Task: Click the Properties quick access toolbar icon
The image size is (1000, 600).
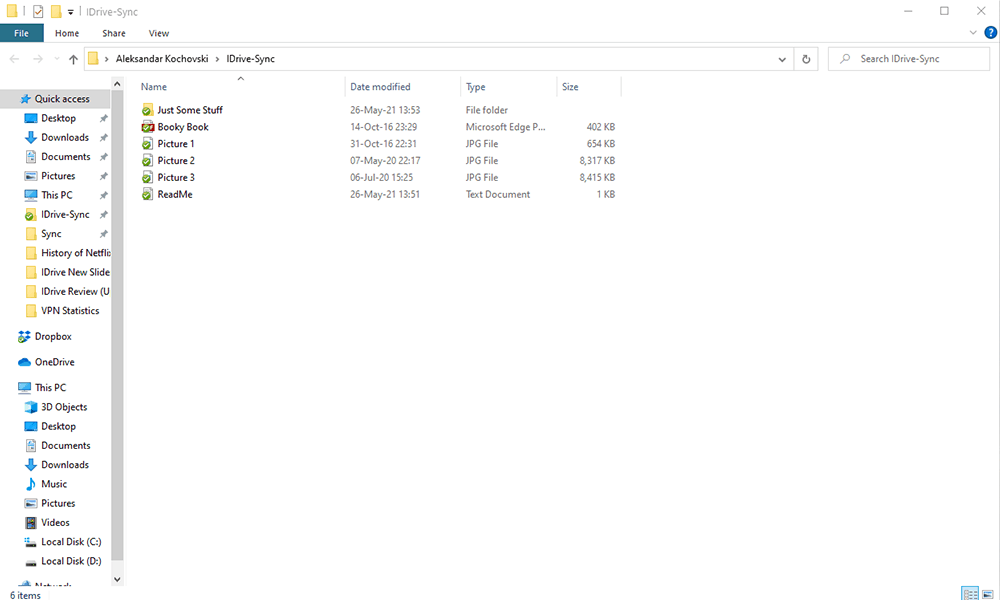Action: point(38,11)
